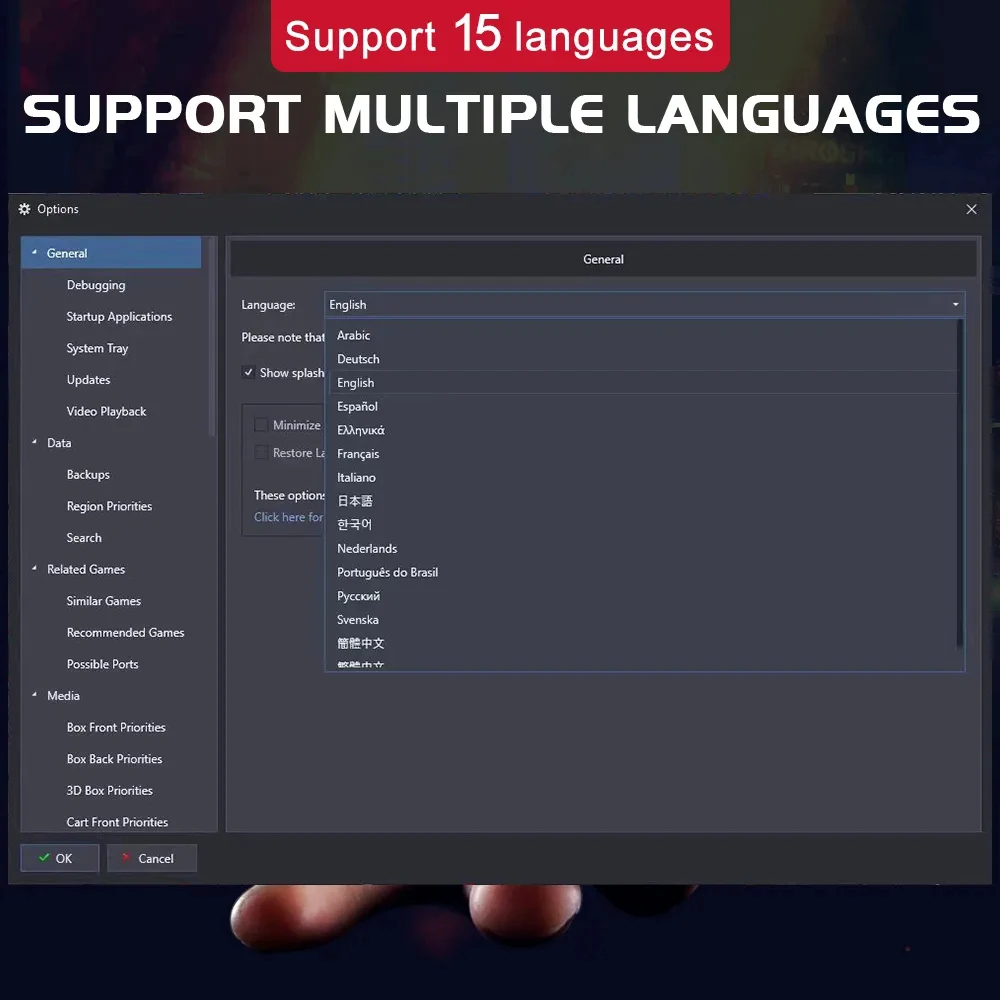Click the green checkmark OK button
This screenshot has width=1000, height=1000.
click(x=59, y=858)
